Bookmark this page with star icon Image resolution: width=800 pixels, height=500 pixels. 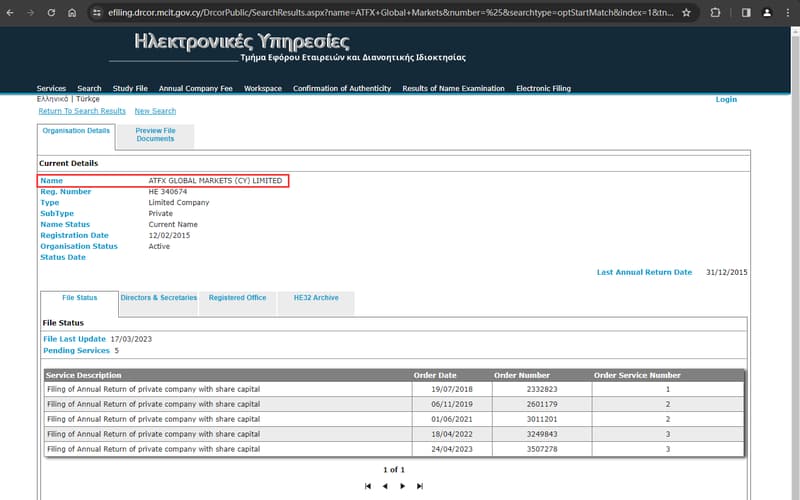(686, 13)
